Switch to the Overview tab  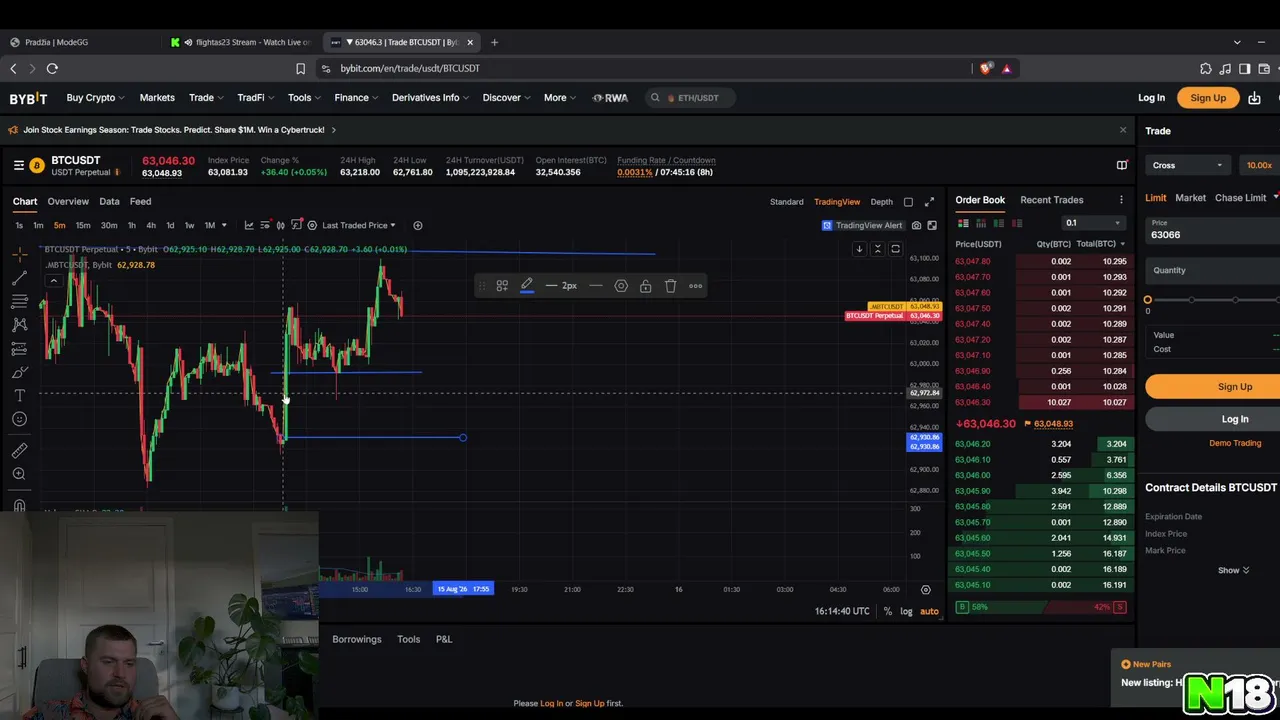click(68, 201)
